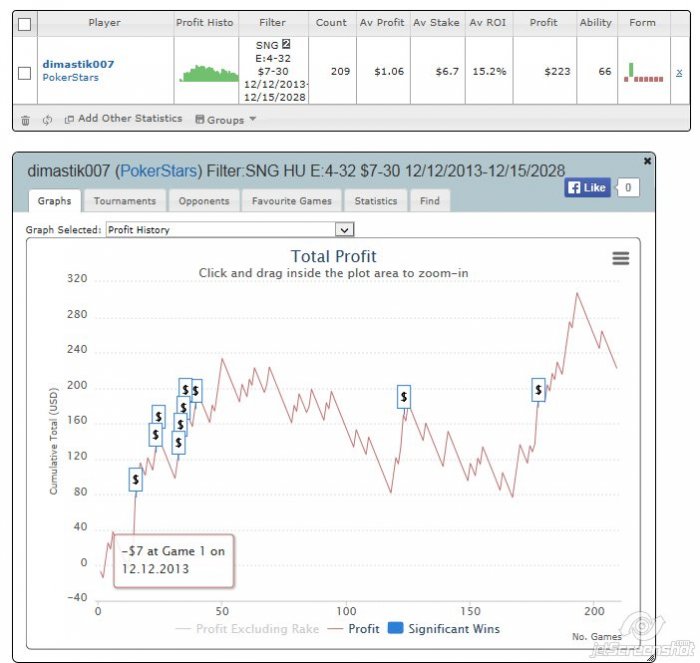Click the Av ROI value 15.2%
700x663 pixels.
[x=489, y=71]
